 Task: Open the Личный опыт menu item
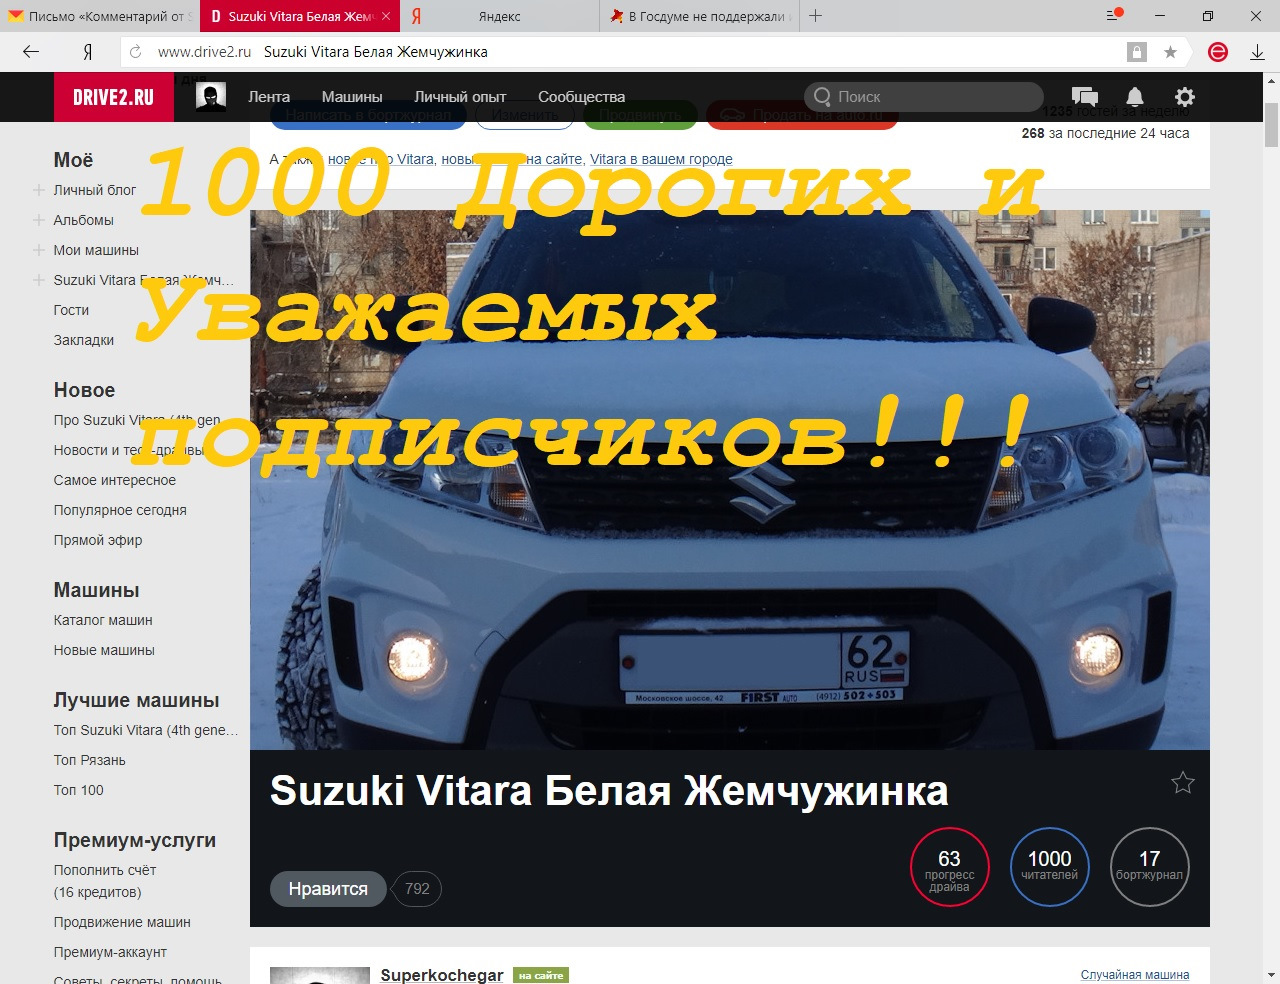pyautogui.click(x=460, y=97)
